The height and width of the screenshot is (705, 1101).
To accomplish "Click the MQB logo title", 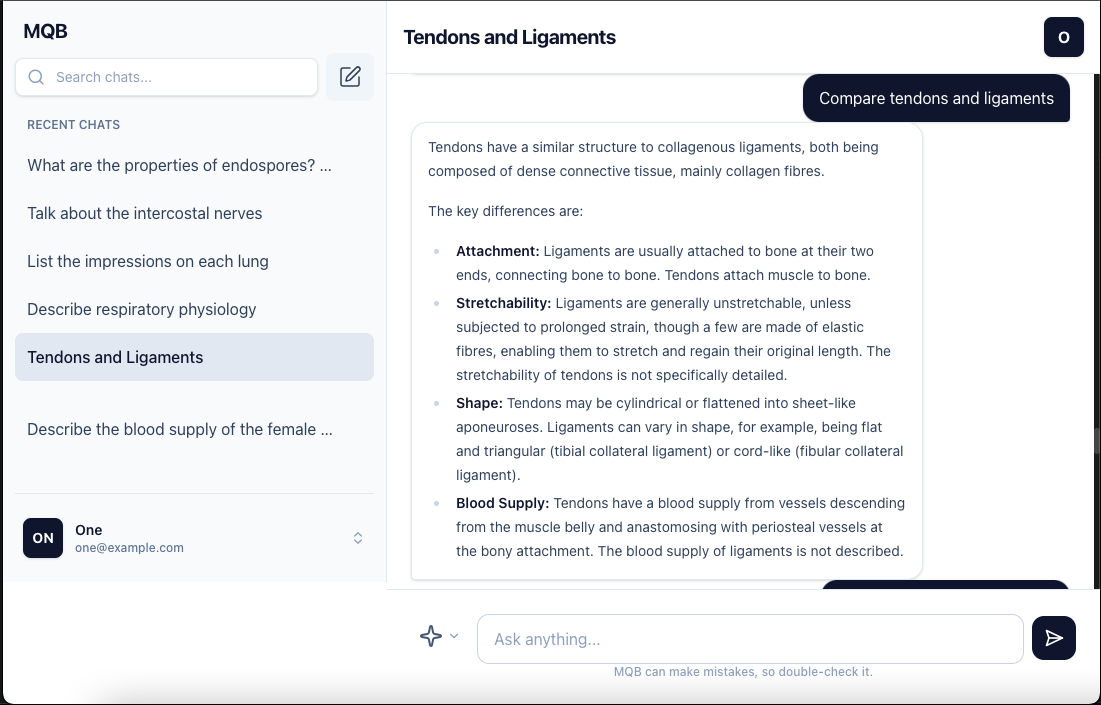I will click(x=46, y=31).
